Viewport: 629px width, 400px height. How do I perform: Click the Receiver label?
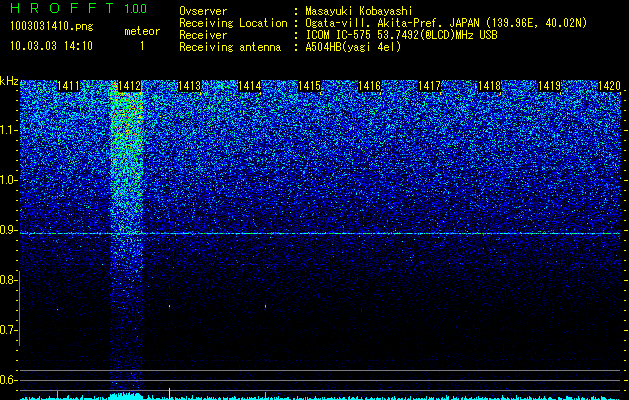[203, 35]
